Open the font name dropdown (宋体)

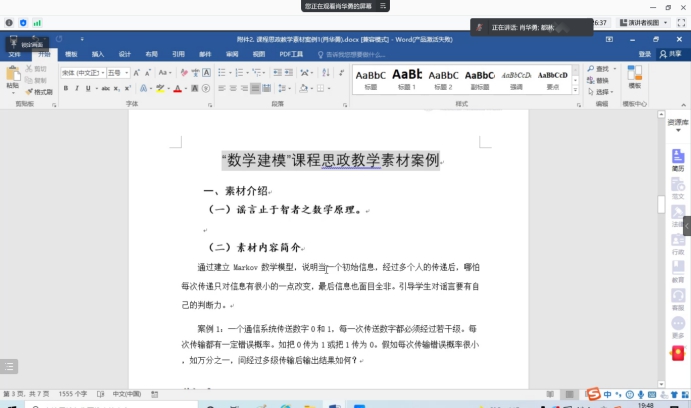pos(81,73)
